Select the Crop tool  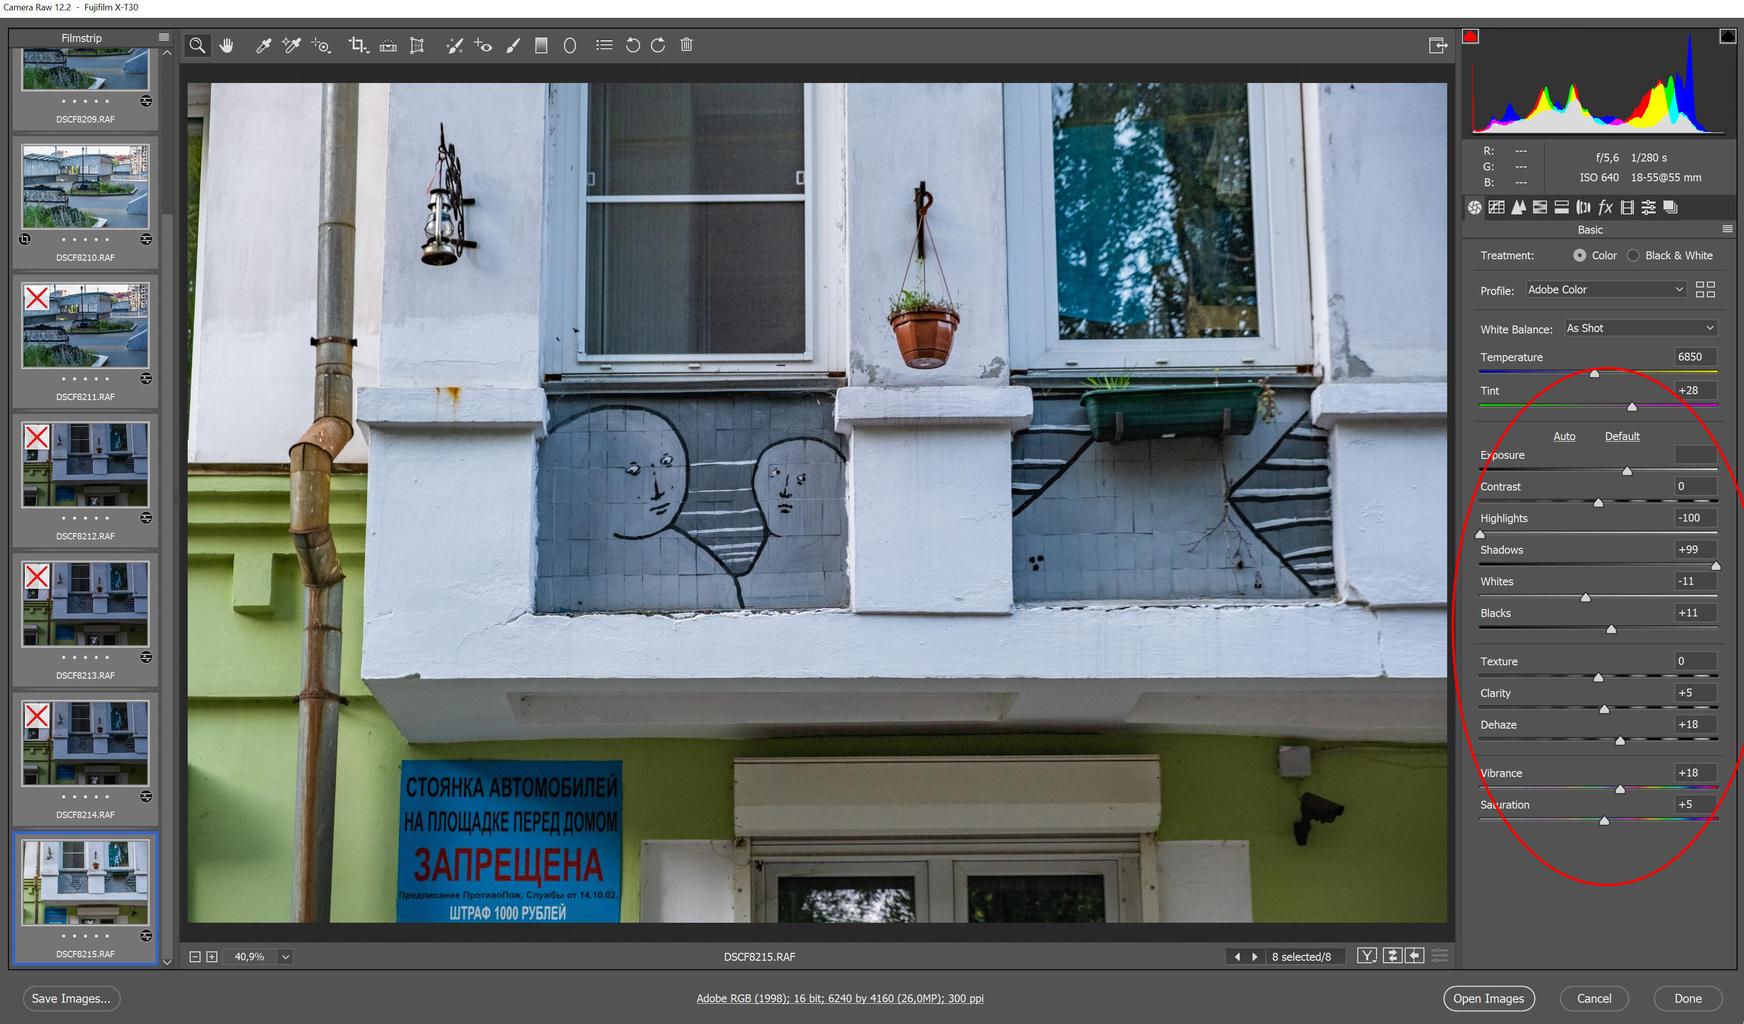[358, 45]
